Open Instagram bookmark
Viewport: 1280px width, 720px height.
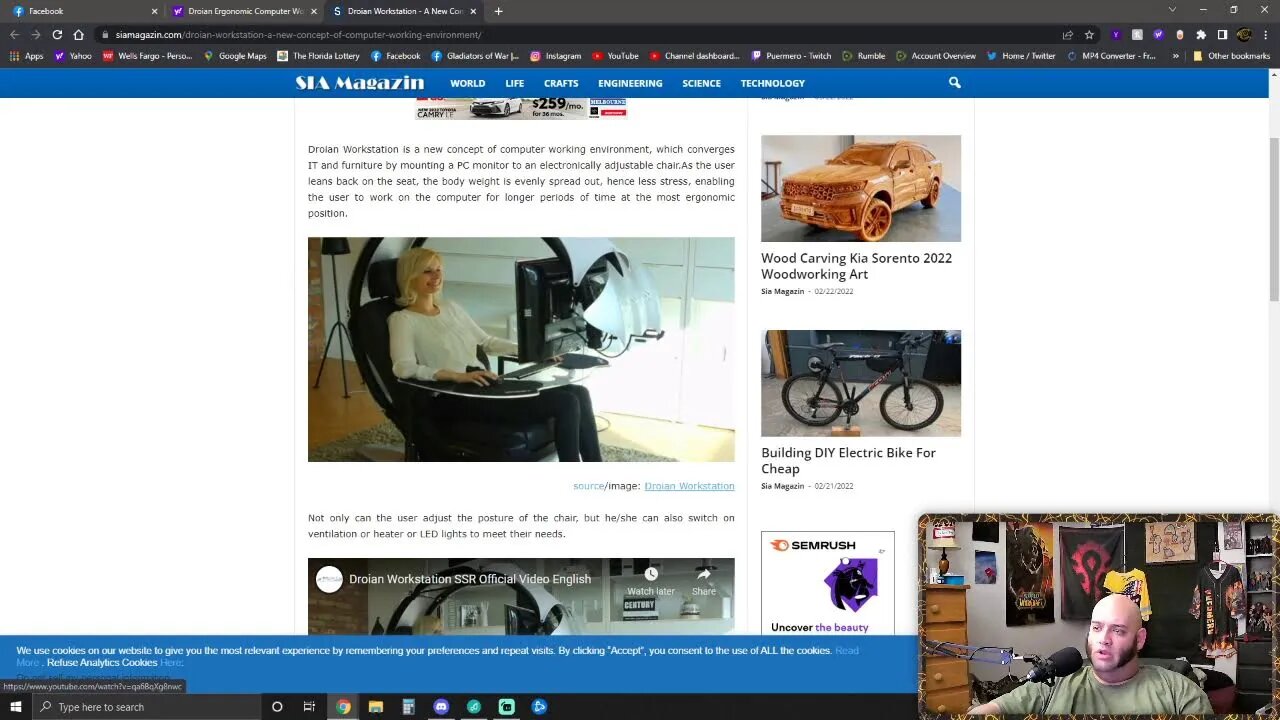click(555, 56)
